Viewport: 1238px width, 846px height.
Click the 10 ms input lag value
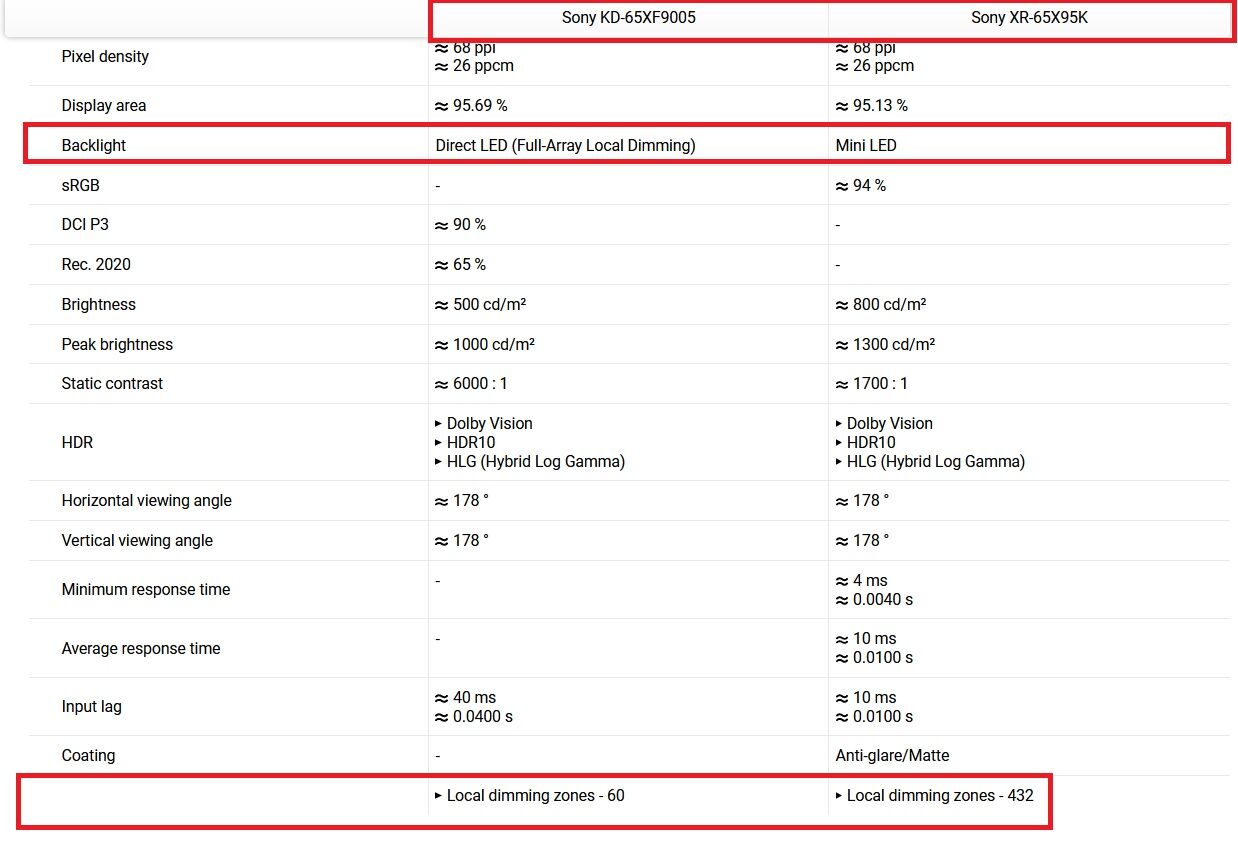(865, 697)
